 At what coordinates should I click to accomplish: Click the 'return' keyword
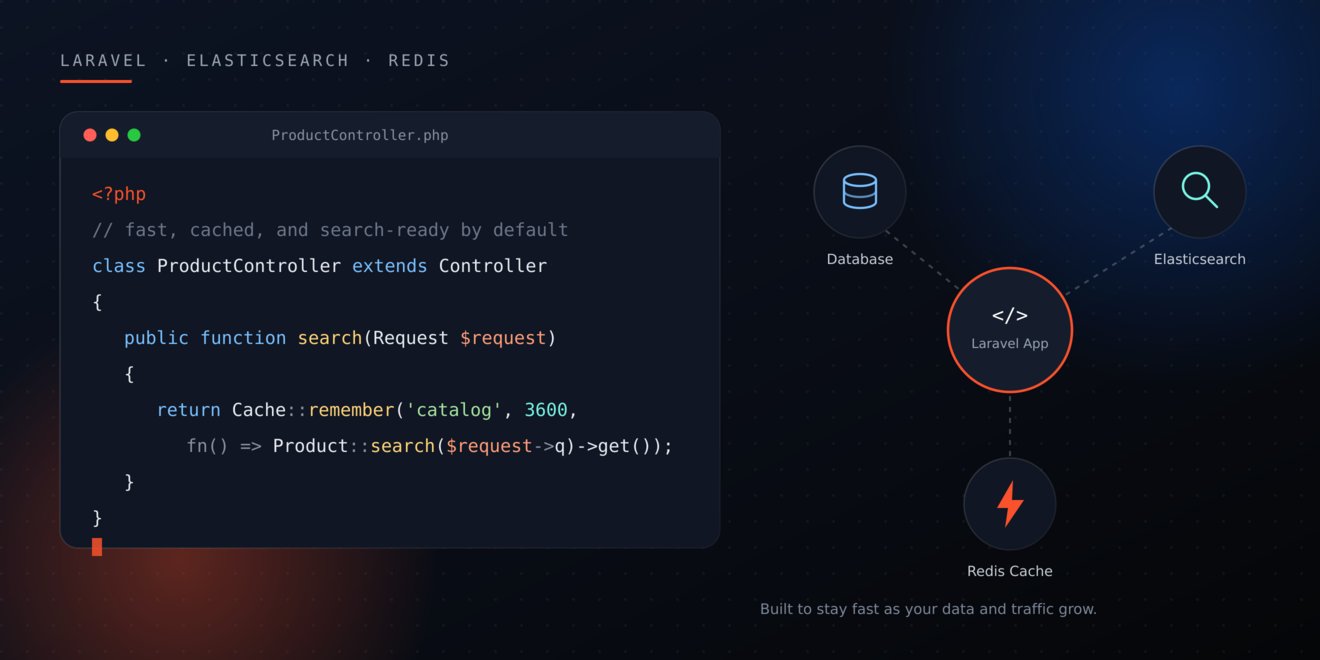189,410
